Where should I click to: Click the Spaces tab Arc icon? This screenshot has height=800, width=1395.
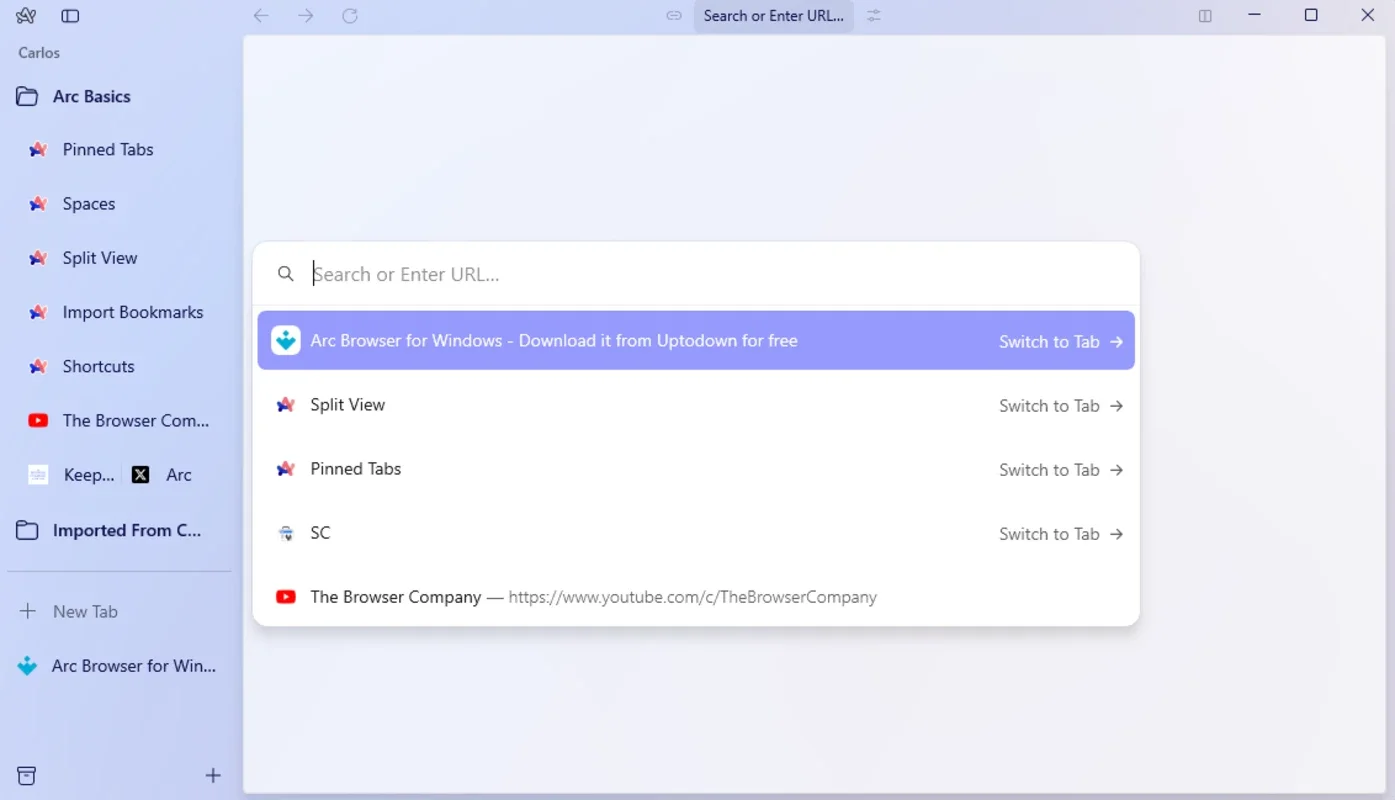(38, 204)
